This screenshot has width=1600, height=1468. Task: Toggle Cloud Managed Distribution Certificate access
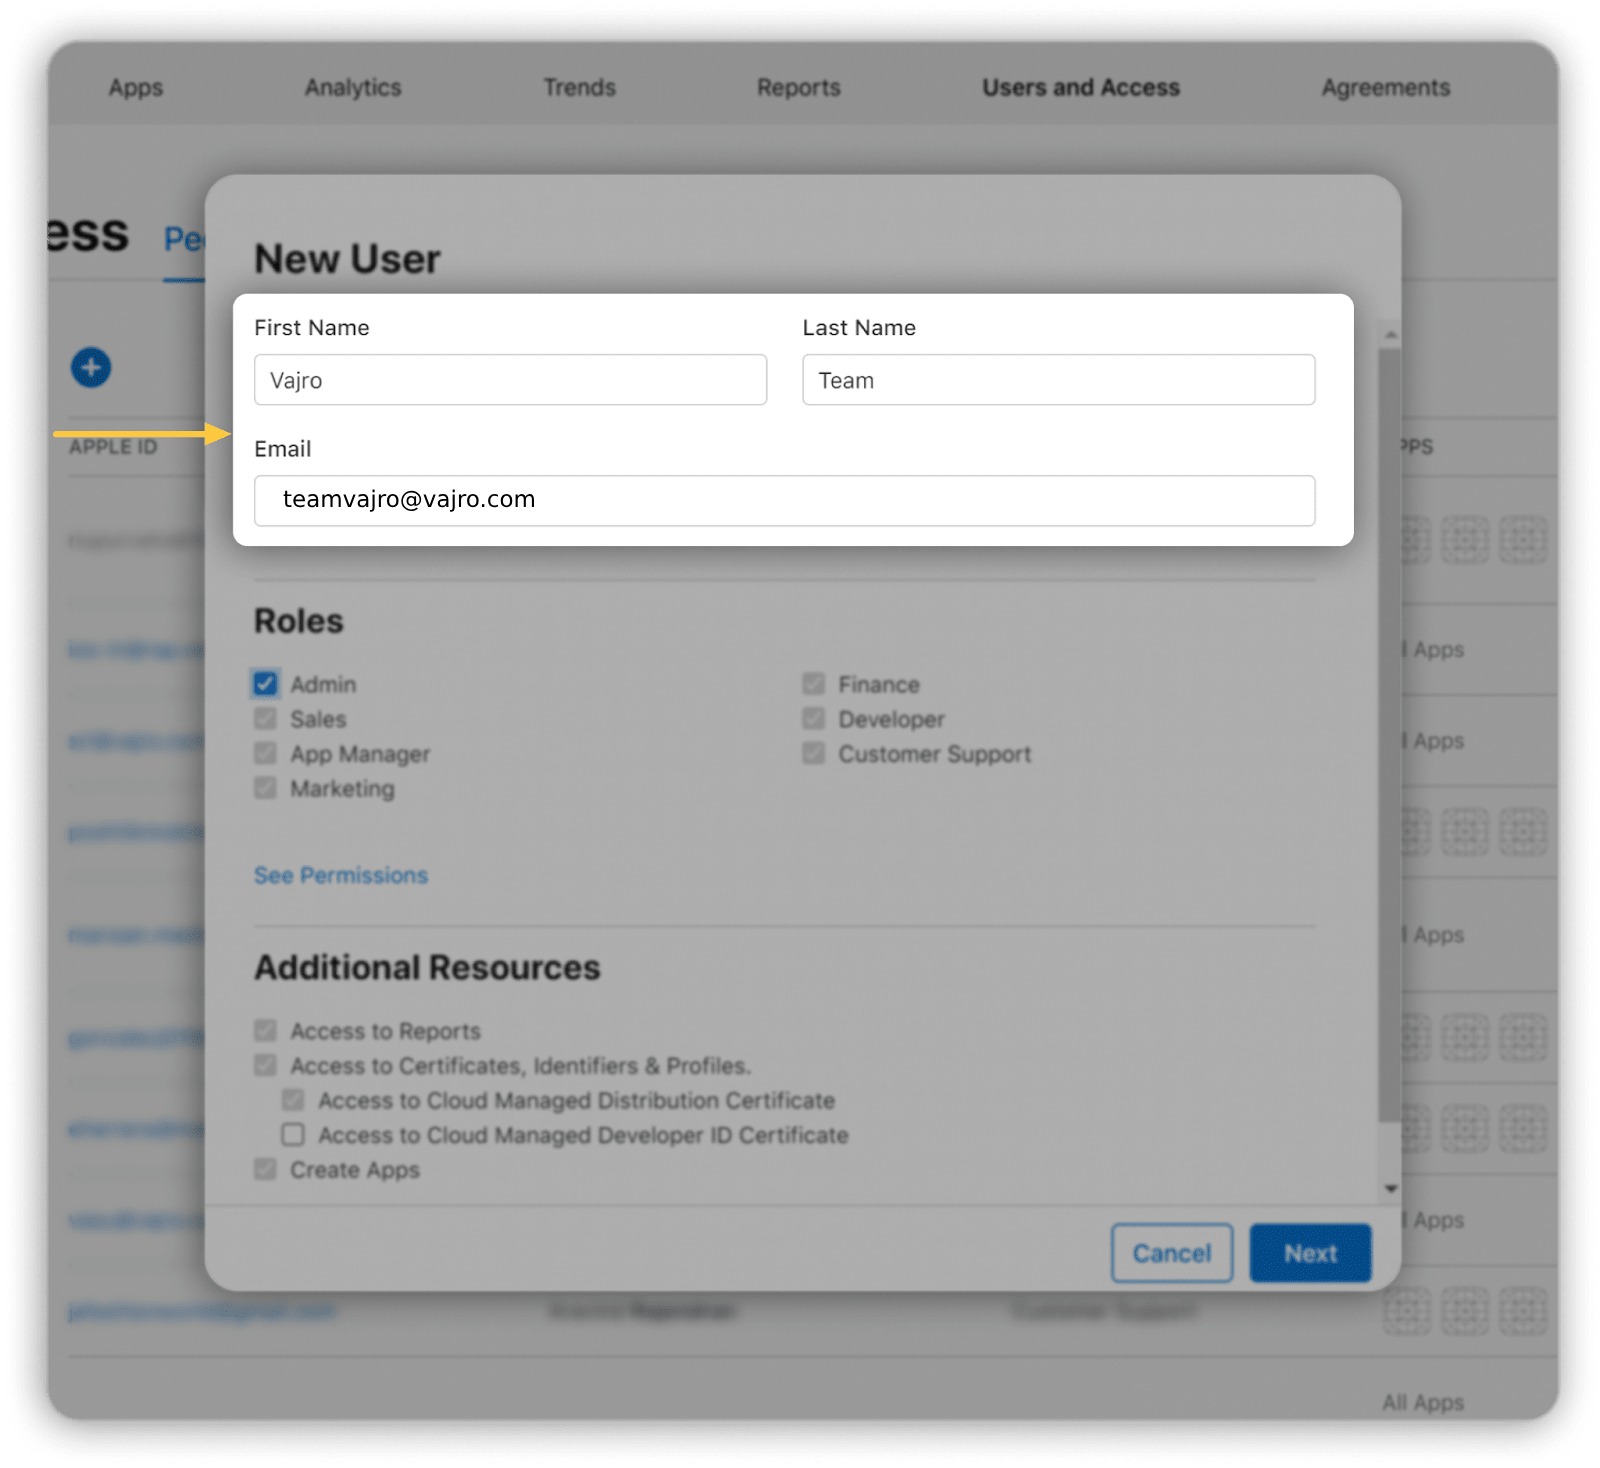(293, 1100)
